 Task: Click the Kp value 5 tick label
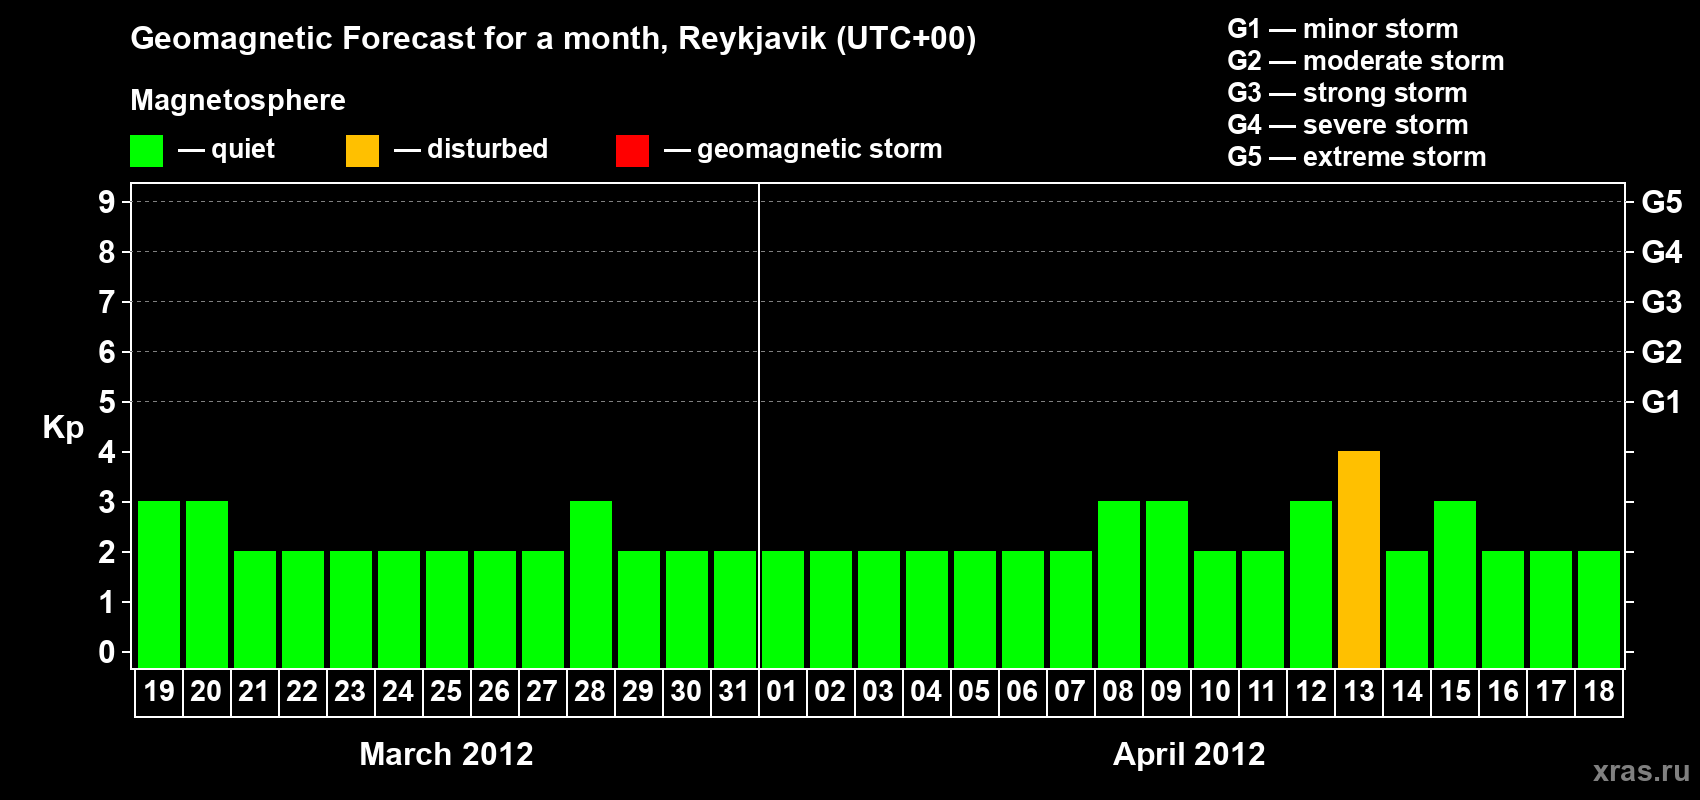(x=107, y=402)
